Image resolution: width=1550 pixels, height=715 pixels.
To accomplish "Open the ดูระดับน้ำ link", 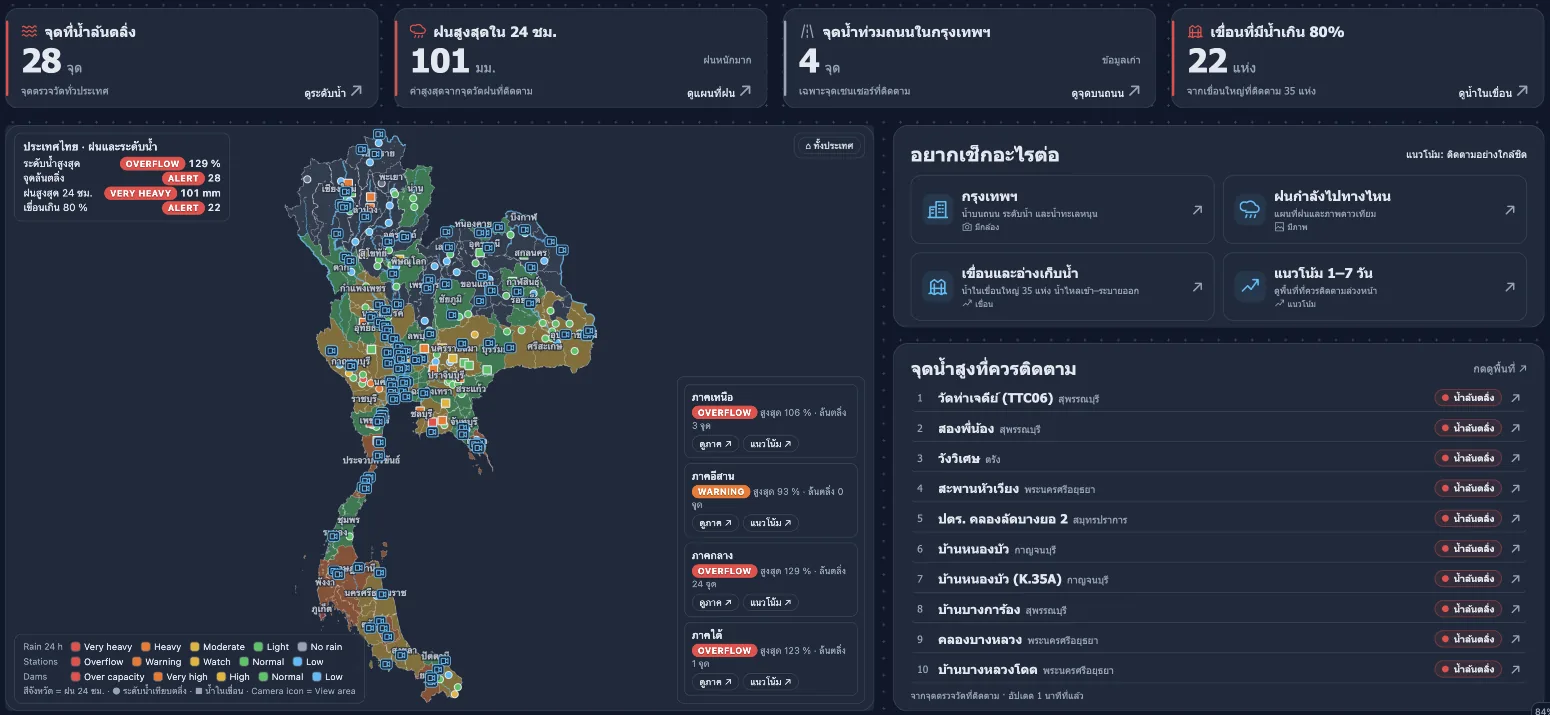I will click(333, 92).
